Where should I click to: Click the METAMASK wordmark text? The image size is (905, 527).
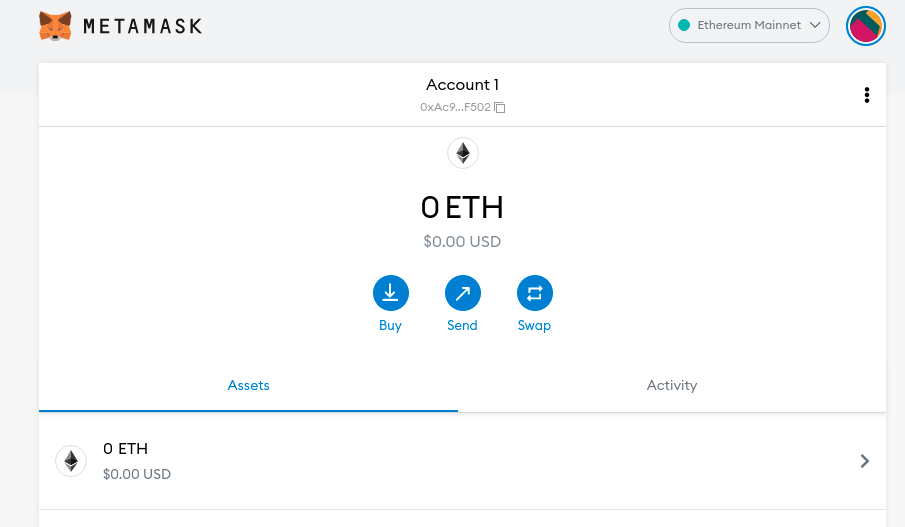point(143,26)
